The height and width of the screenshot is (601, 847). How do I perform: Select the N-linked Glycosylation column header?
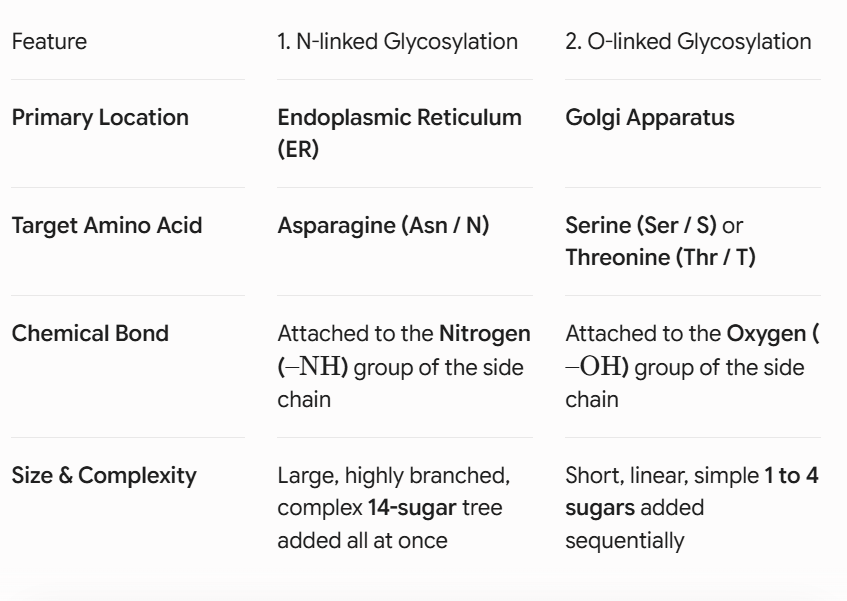point(398,42)
